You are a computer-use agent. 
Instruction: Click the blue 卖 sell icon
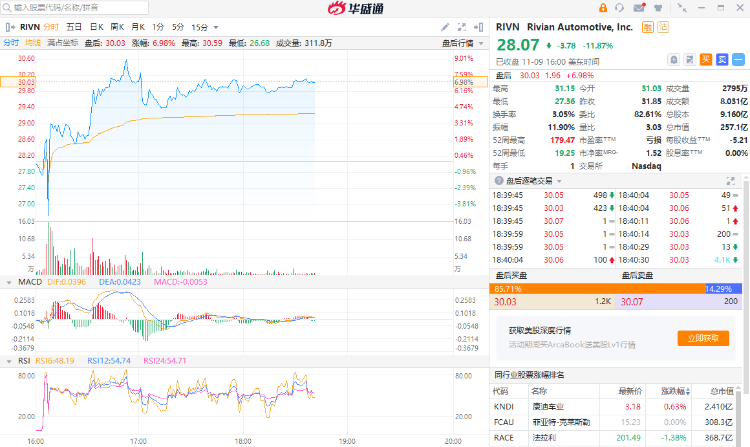[x=722, y=60]
